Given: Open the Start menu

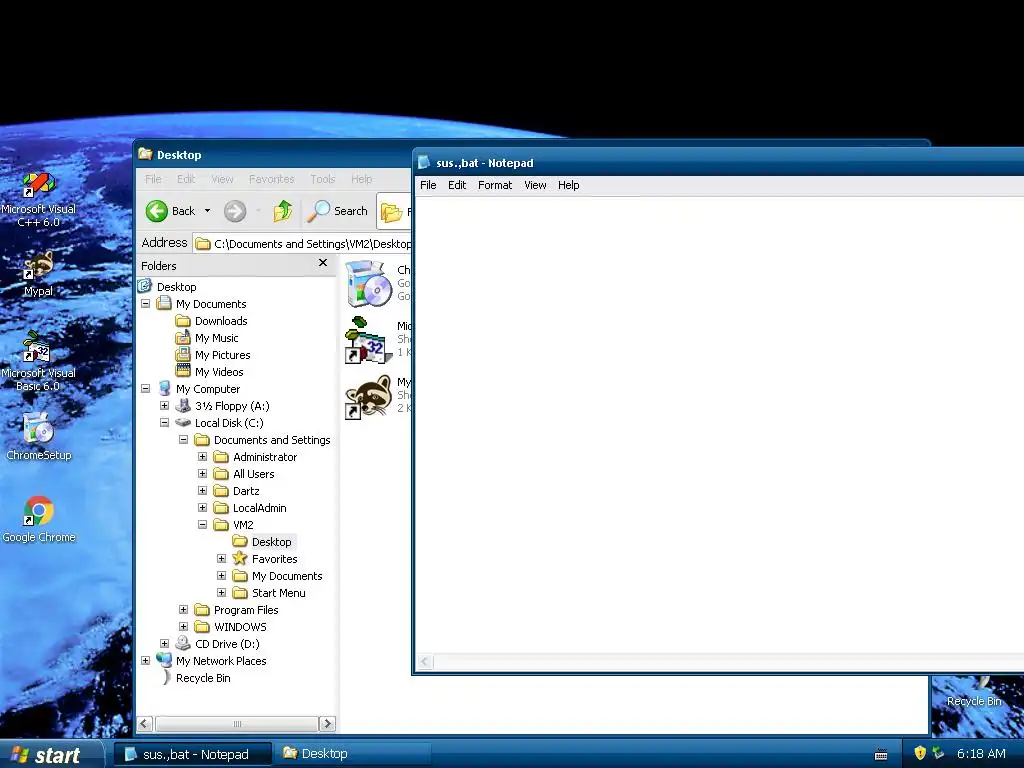Looking at the screenshot, I should click(51, 754).
